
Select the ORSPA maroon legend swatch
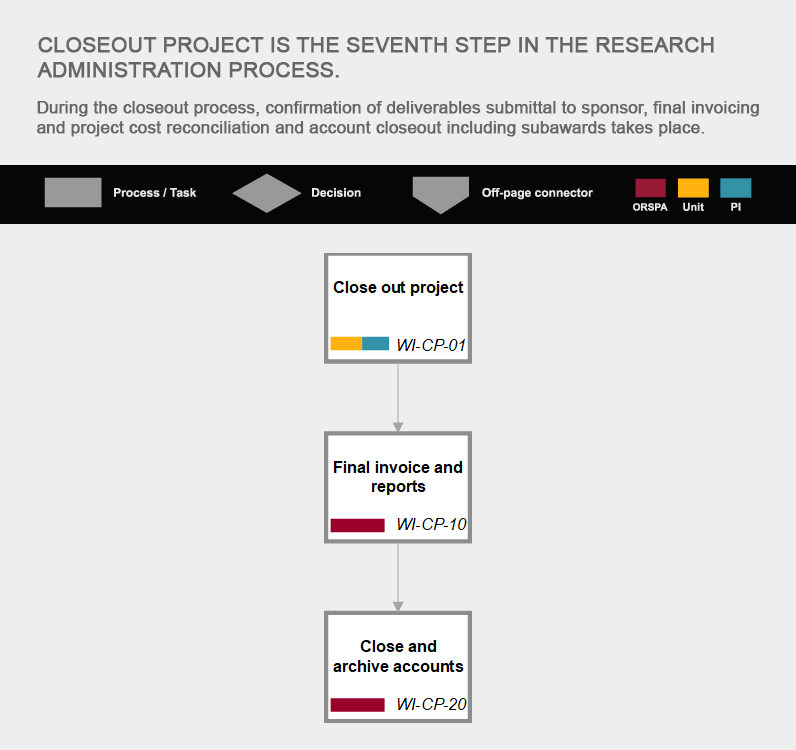(x=650, y=188)
